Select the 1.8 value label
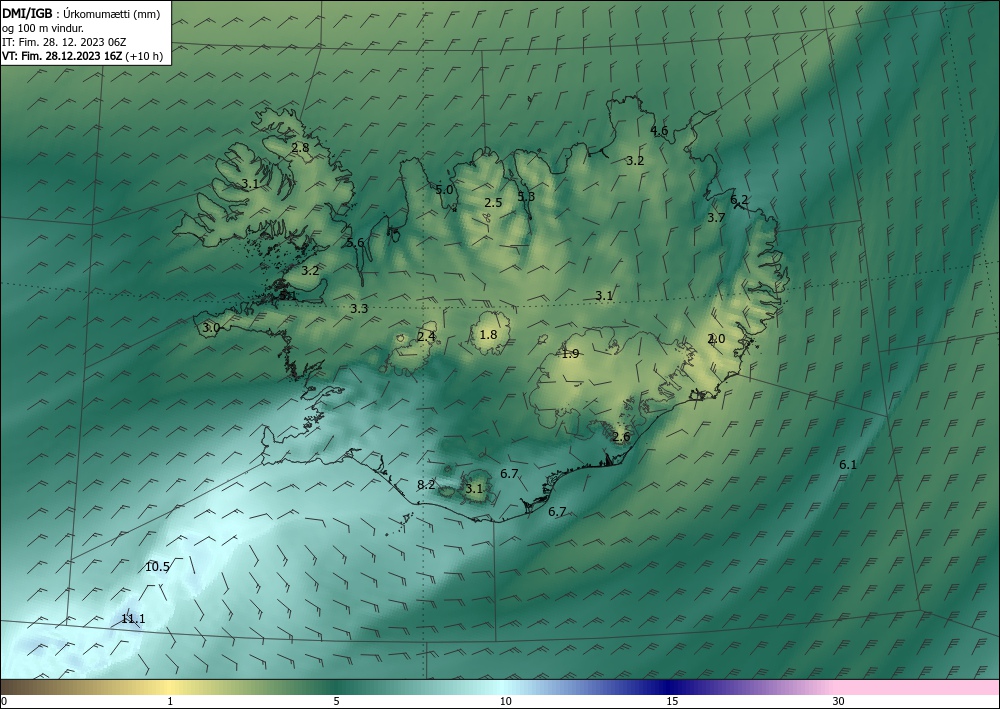1000x709 pixels. (x=488, y=334)
